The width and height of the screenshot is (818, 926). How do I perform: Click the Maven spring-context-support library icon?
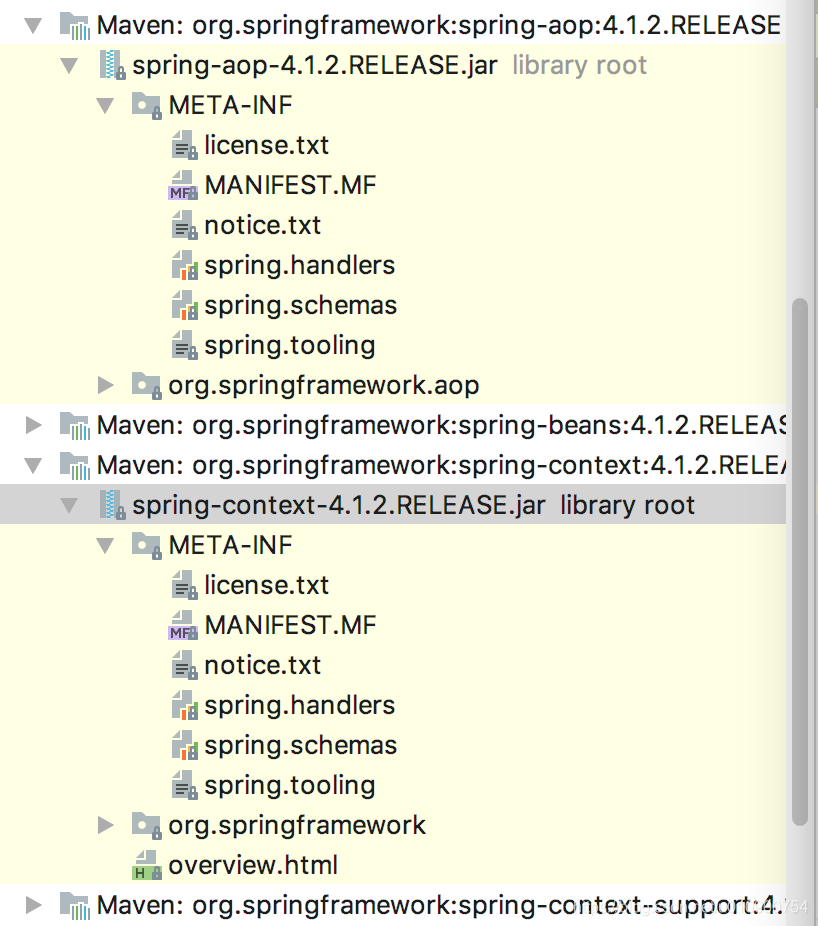pyautogui.click(x=74, y=905)
